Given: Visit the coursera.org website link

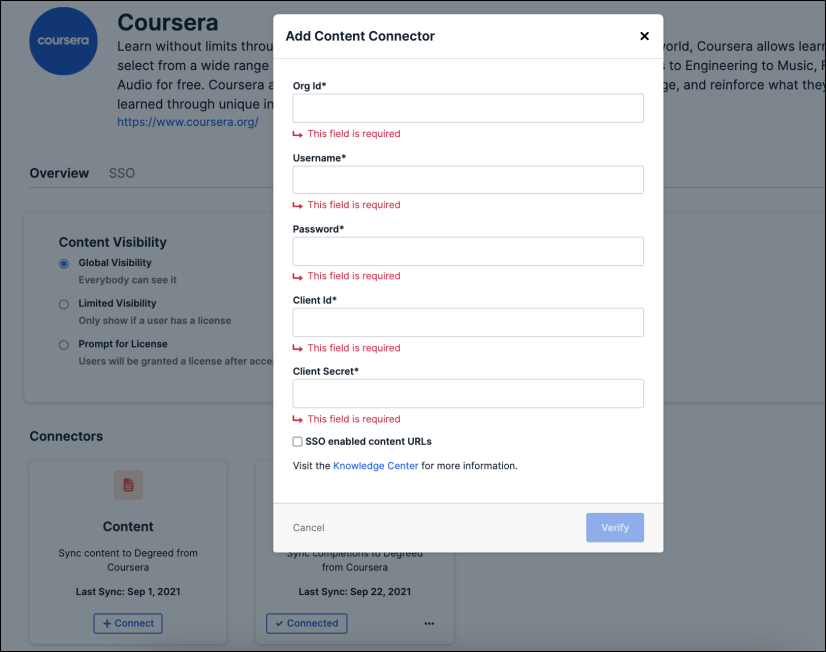Looking at the screenshot, I should (188, 122).
